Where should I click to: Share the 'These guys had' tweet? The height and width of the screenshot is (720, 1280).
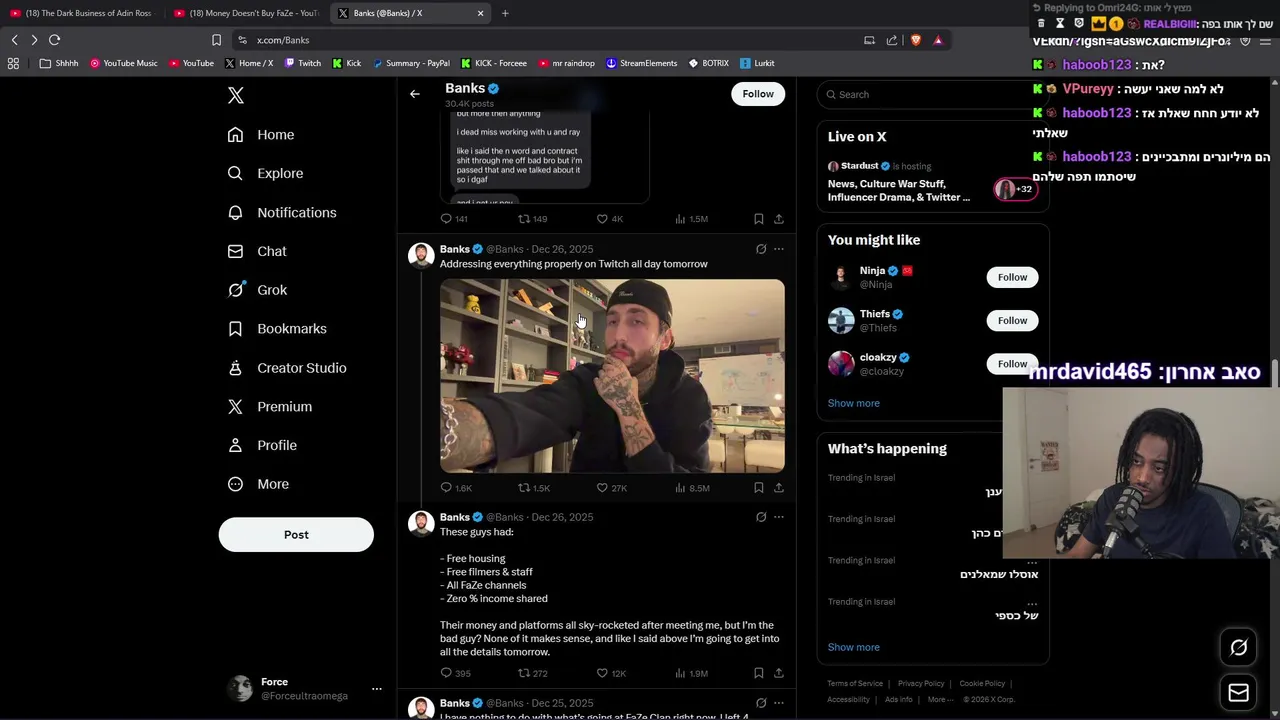point(779,674)
